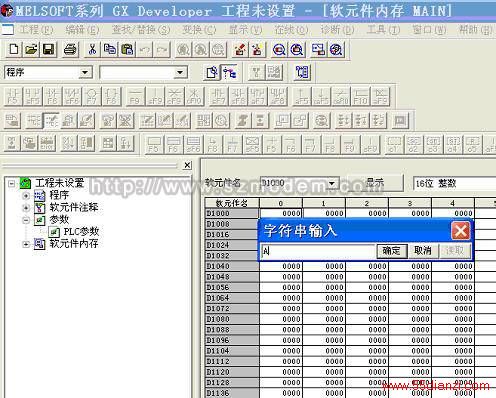This screenshot has height=398, width=496.
Task: Open the 工程(F) menu
Action: [x=36, y=30]
